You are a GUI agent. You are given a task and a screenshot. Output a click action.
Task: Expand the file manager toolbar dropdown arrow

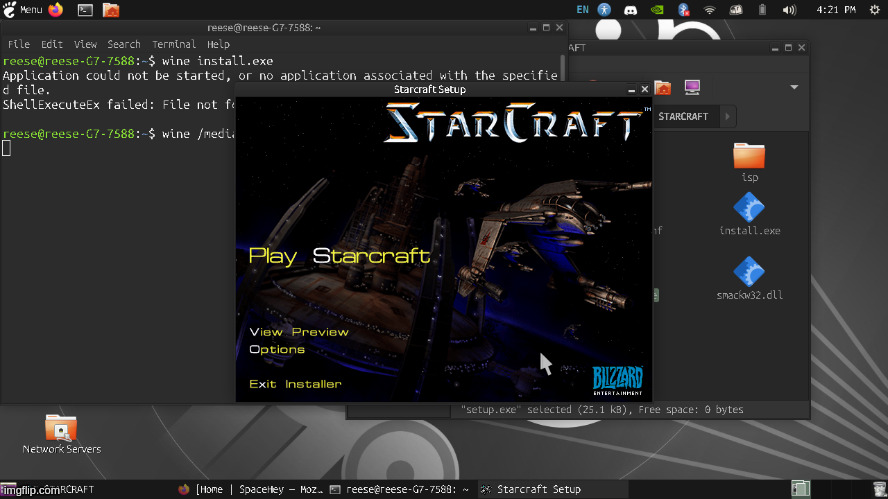click(794, 87)
